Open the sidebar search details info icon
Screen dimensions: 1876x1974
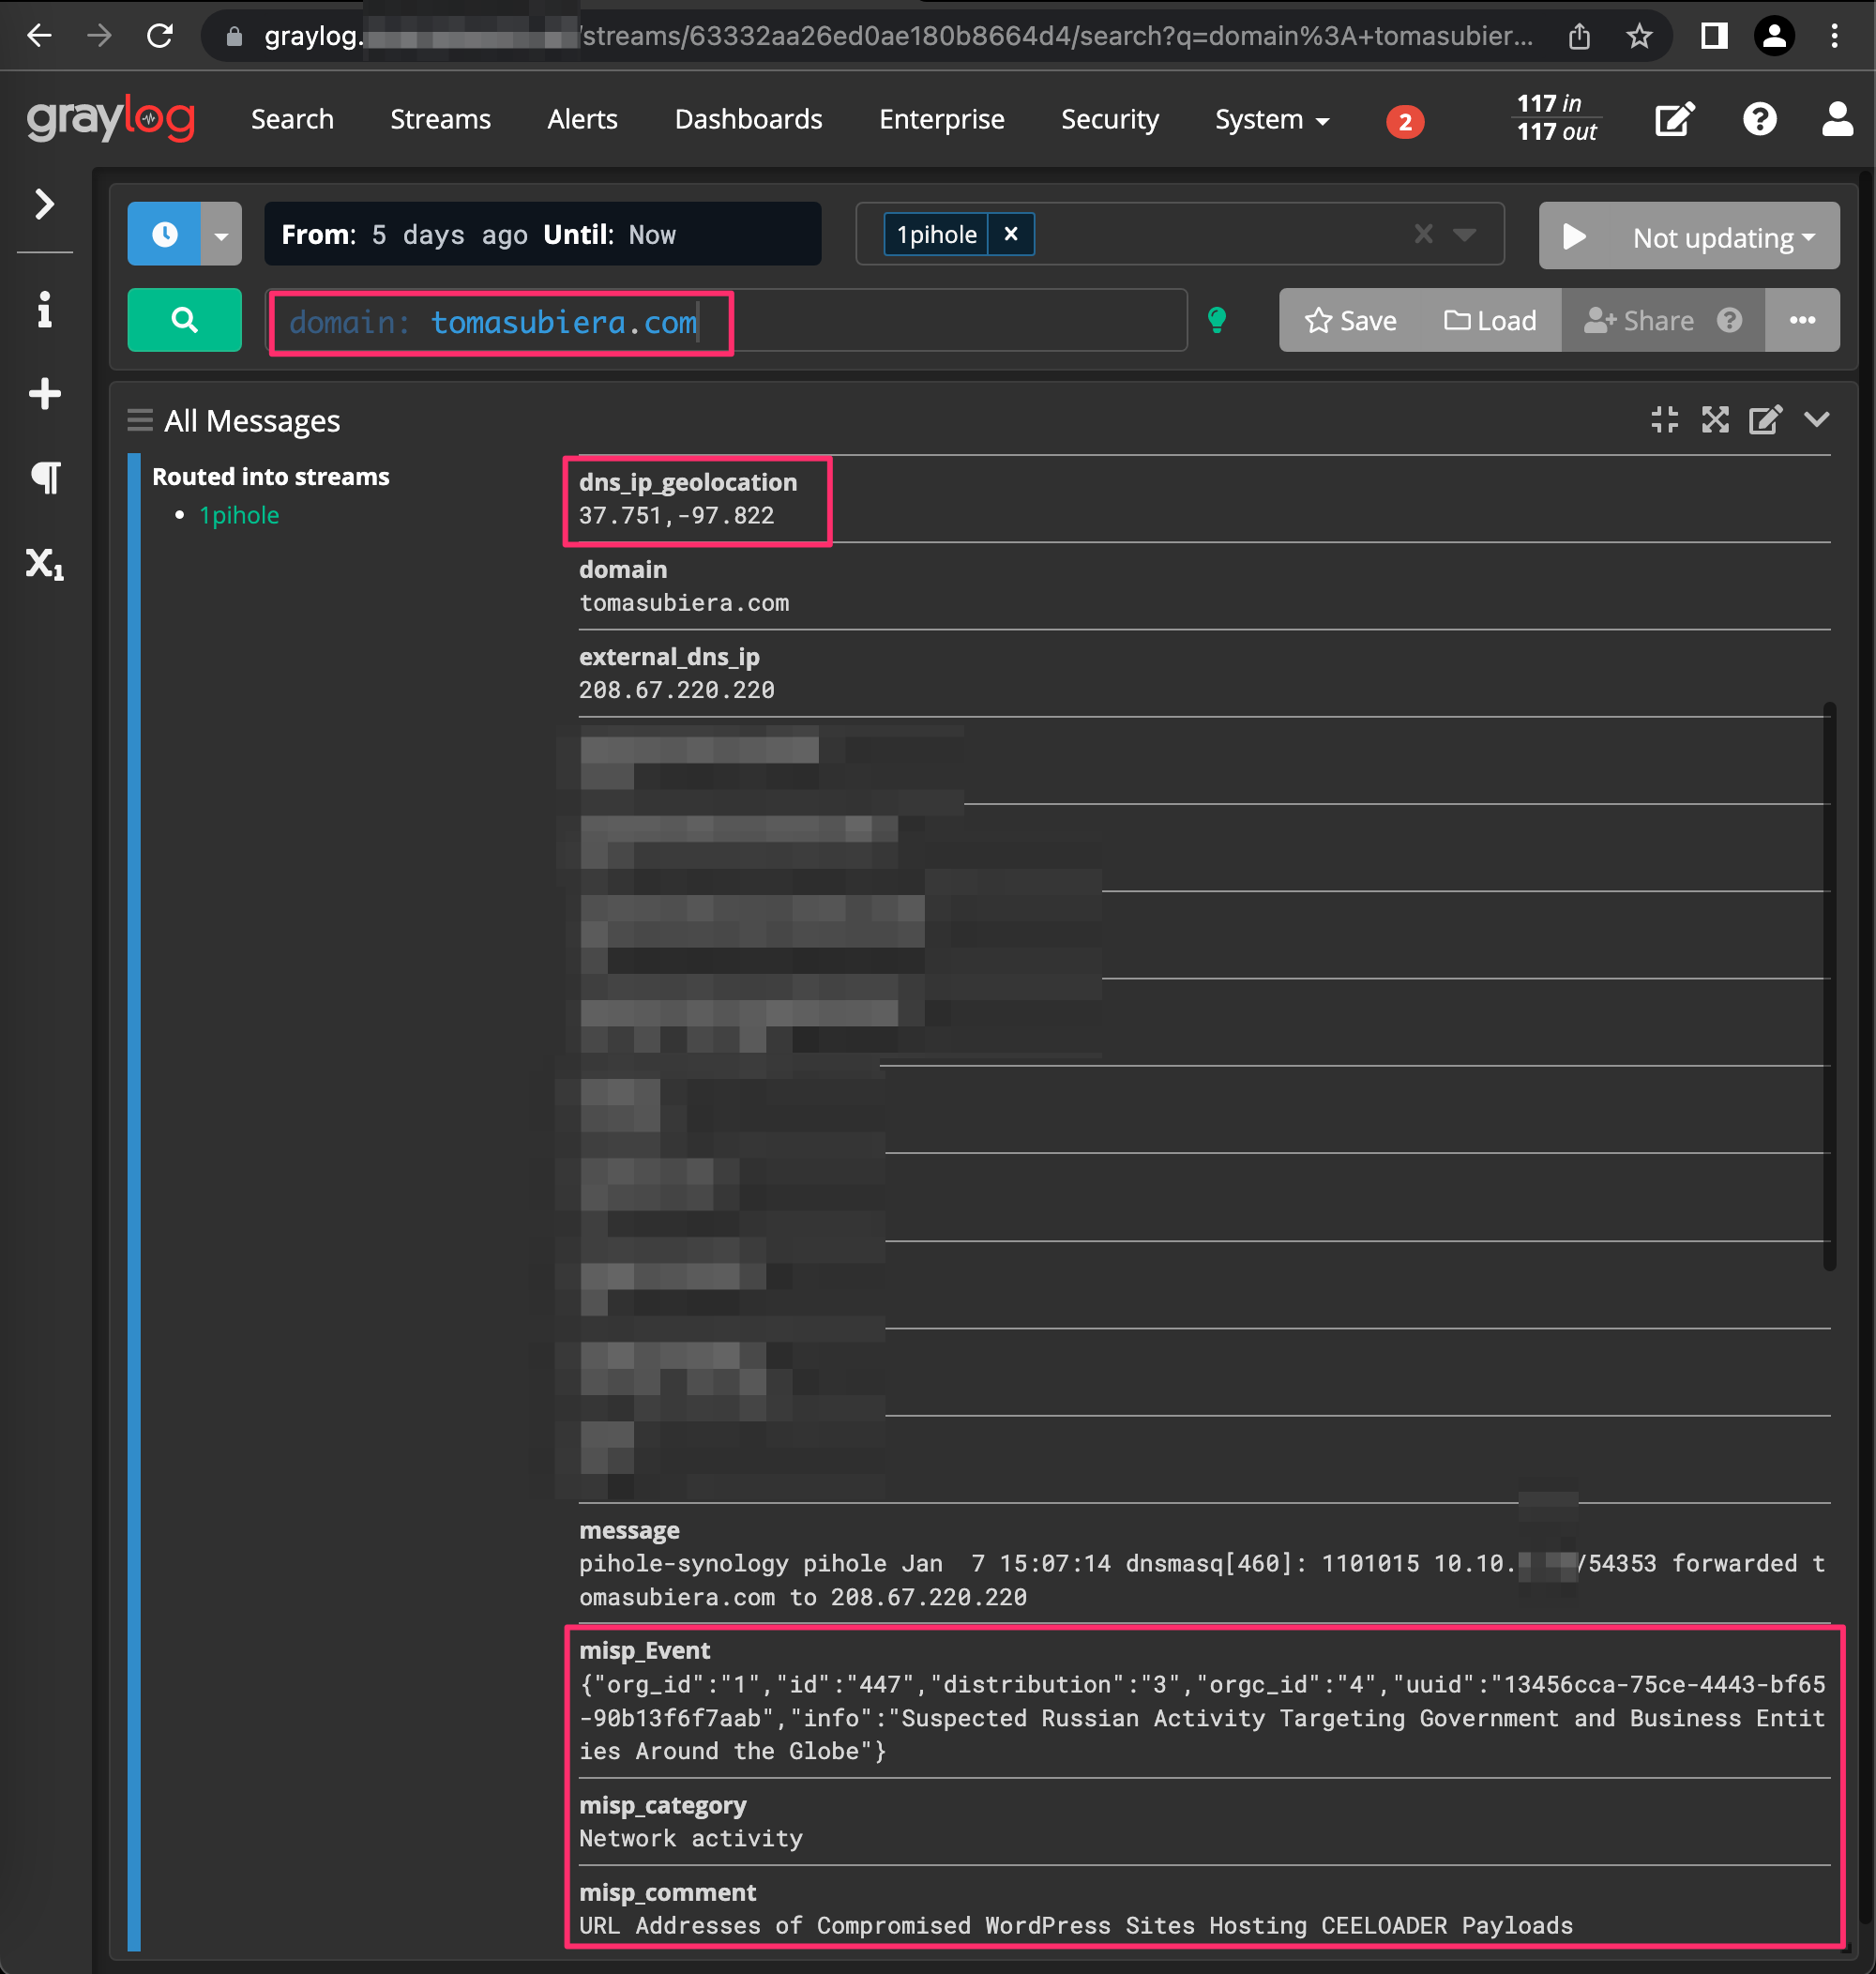(x=44, y=310)
